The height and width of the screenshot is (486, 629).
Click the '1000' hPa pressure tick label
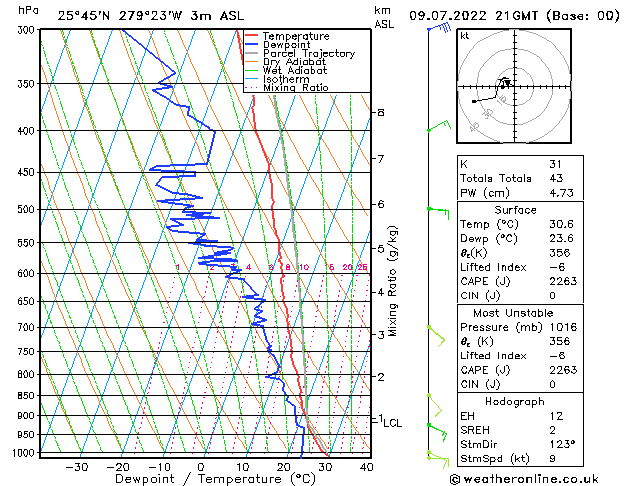point(26,453)
